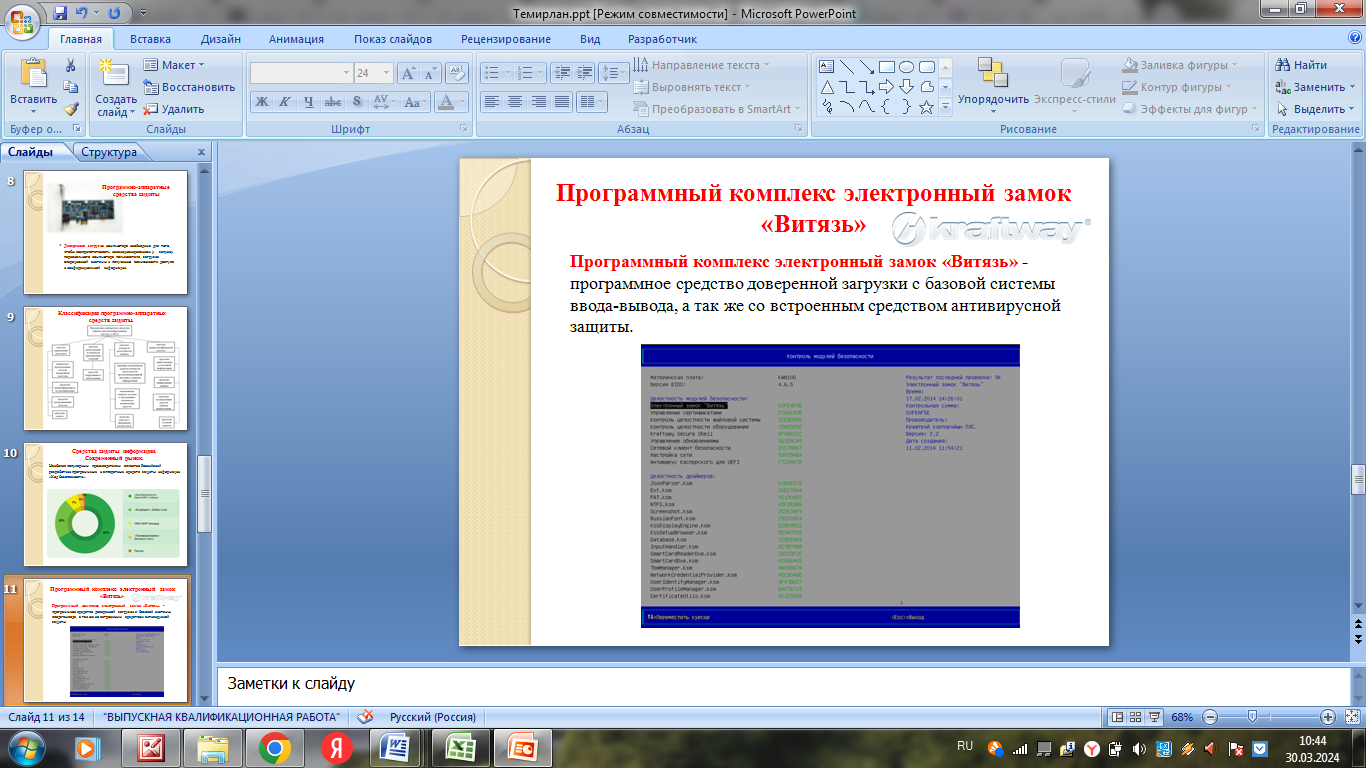This screenshot has width=1366, height=768.
Task: Open the Выделить dropdown
Action: [1314, 109]
